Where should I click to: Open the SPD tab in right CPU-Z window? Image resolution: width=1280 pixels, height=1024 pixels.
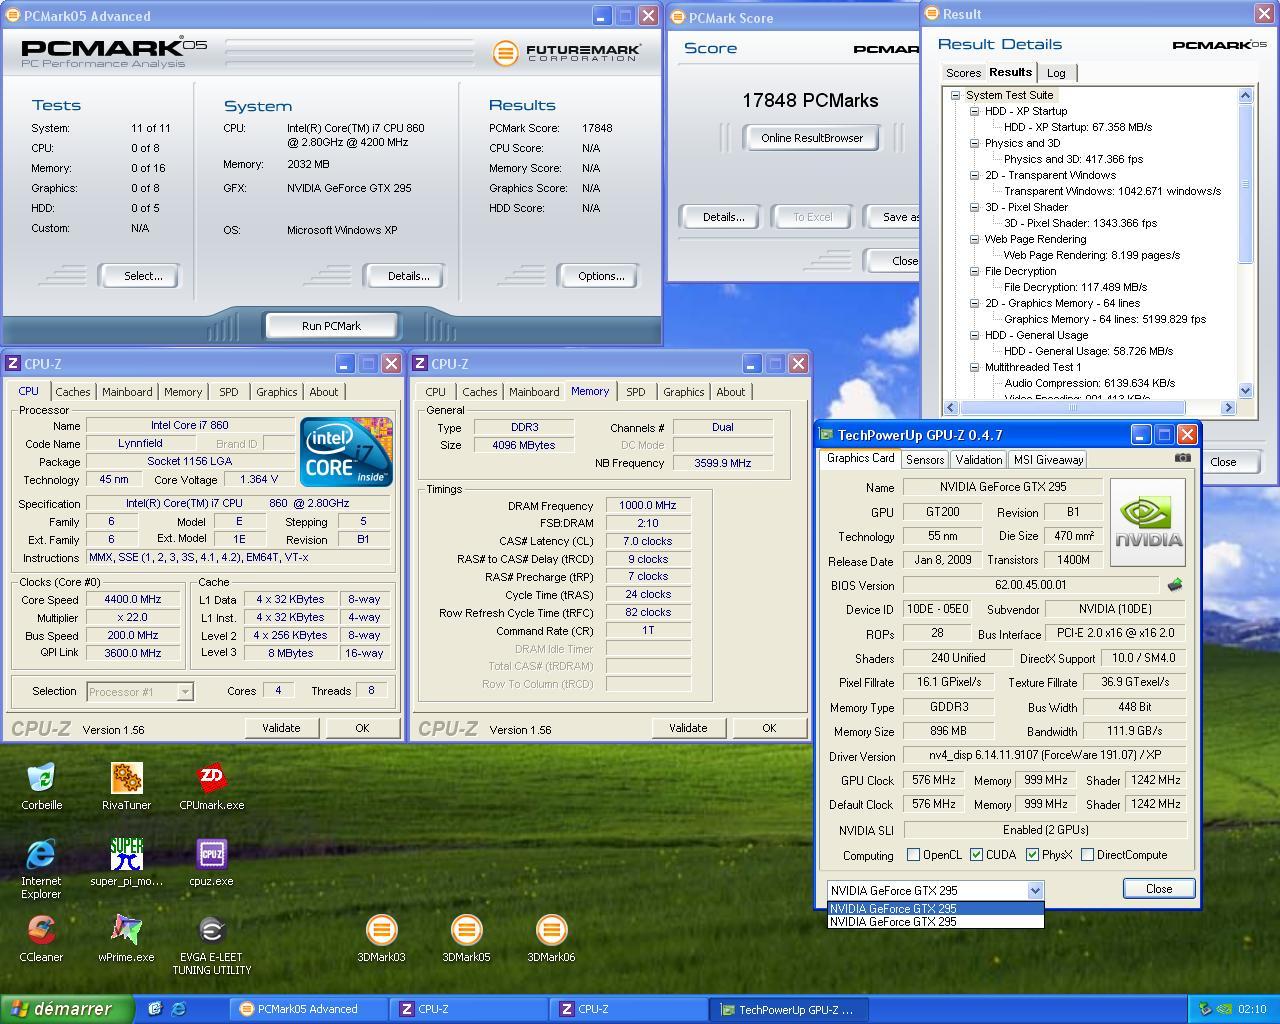click(x=636, y=392)
